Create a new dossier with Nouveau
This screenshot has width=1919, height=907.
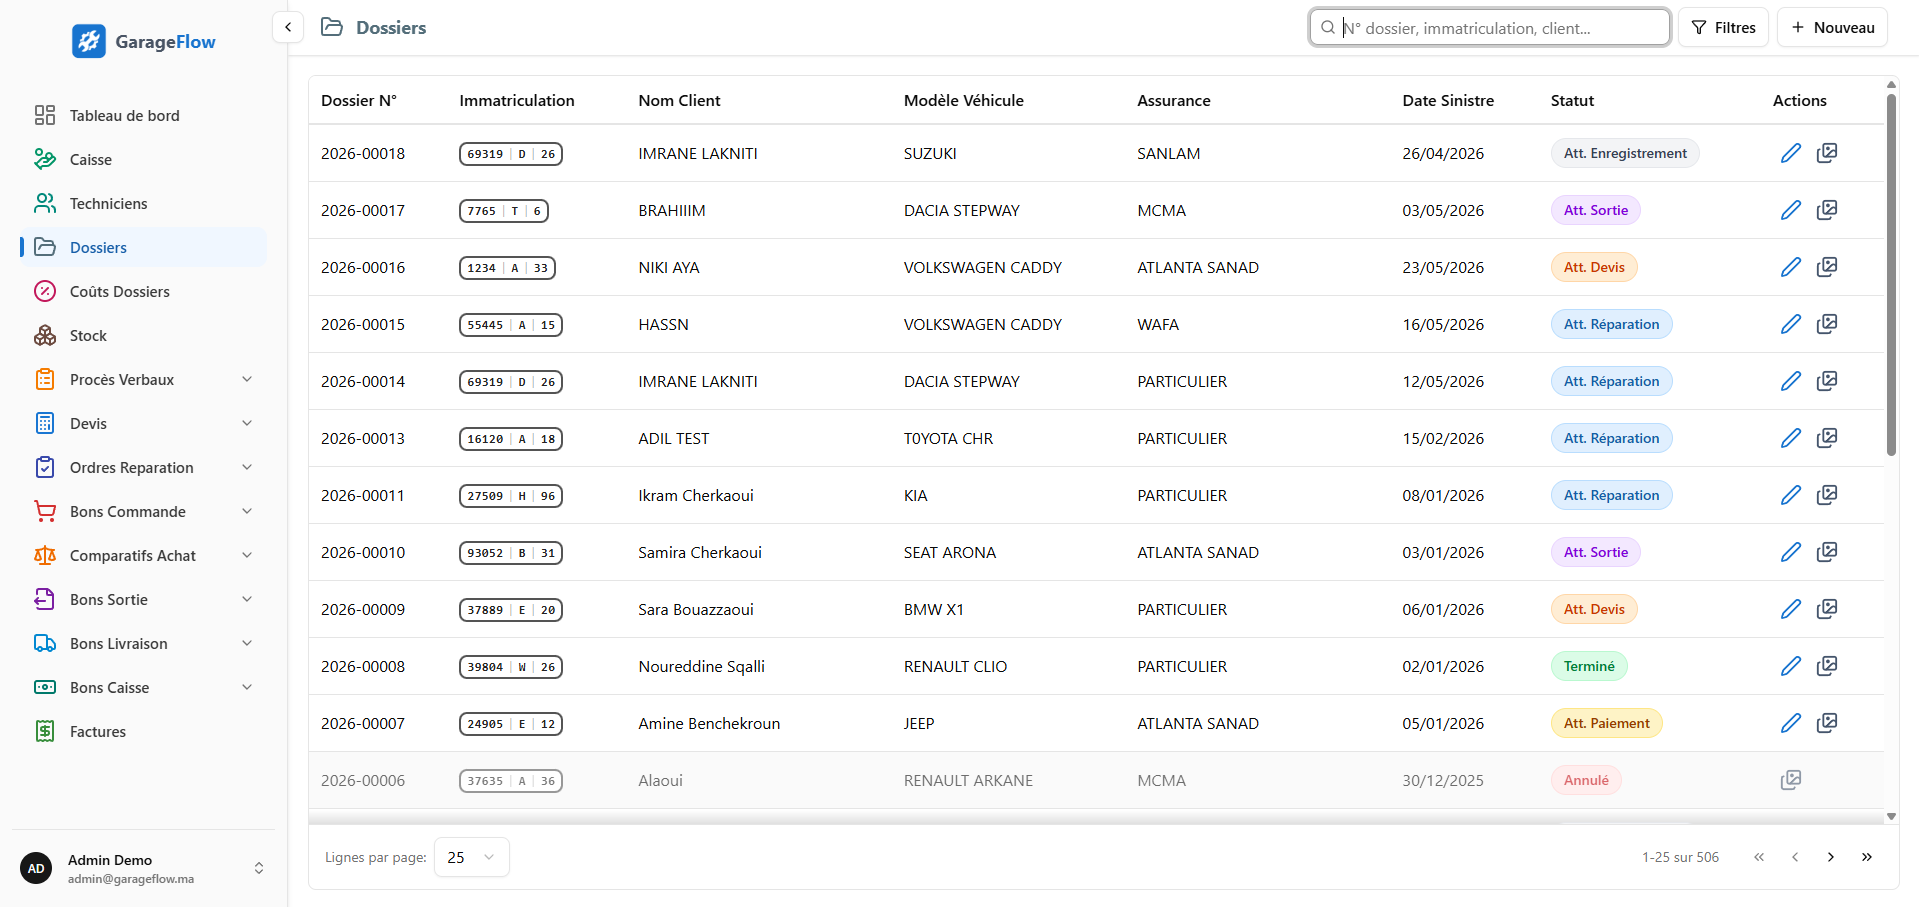[x=1832, y=27]
